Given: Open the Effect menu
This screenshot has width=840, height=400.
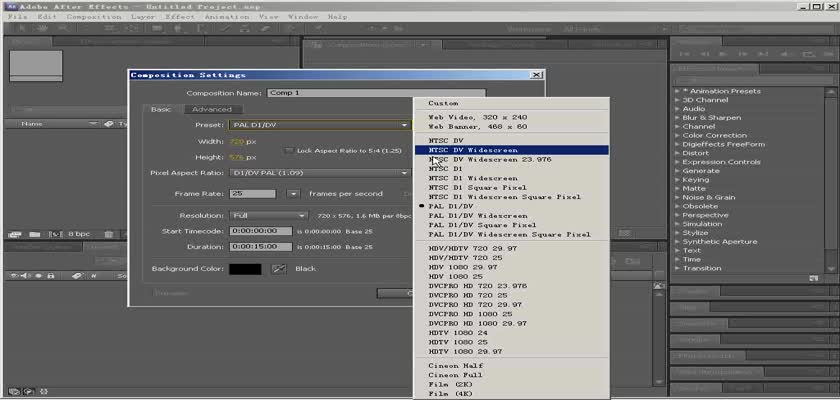Looking at the screenshot, I should pos(181,17).
